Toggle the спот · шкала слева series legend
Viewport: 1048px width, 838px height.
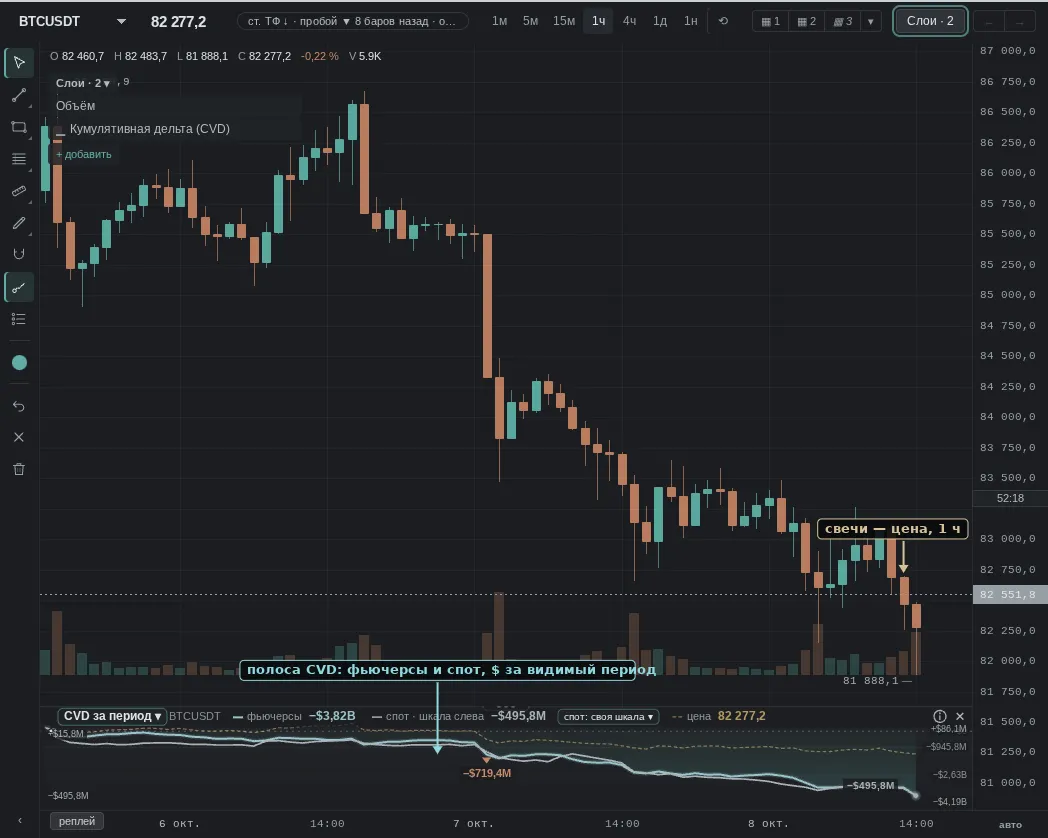pos(428,716)
